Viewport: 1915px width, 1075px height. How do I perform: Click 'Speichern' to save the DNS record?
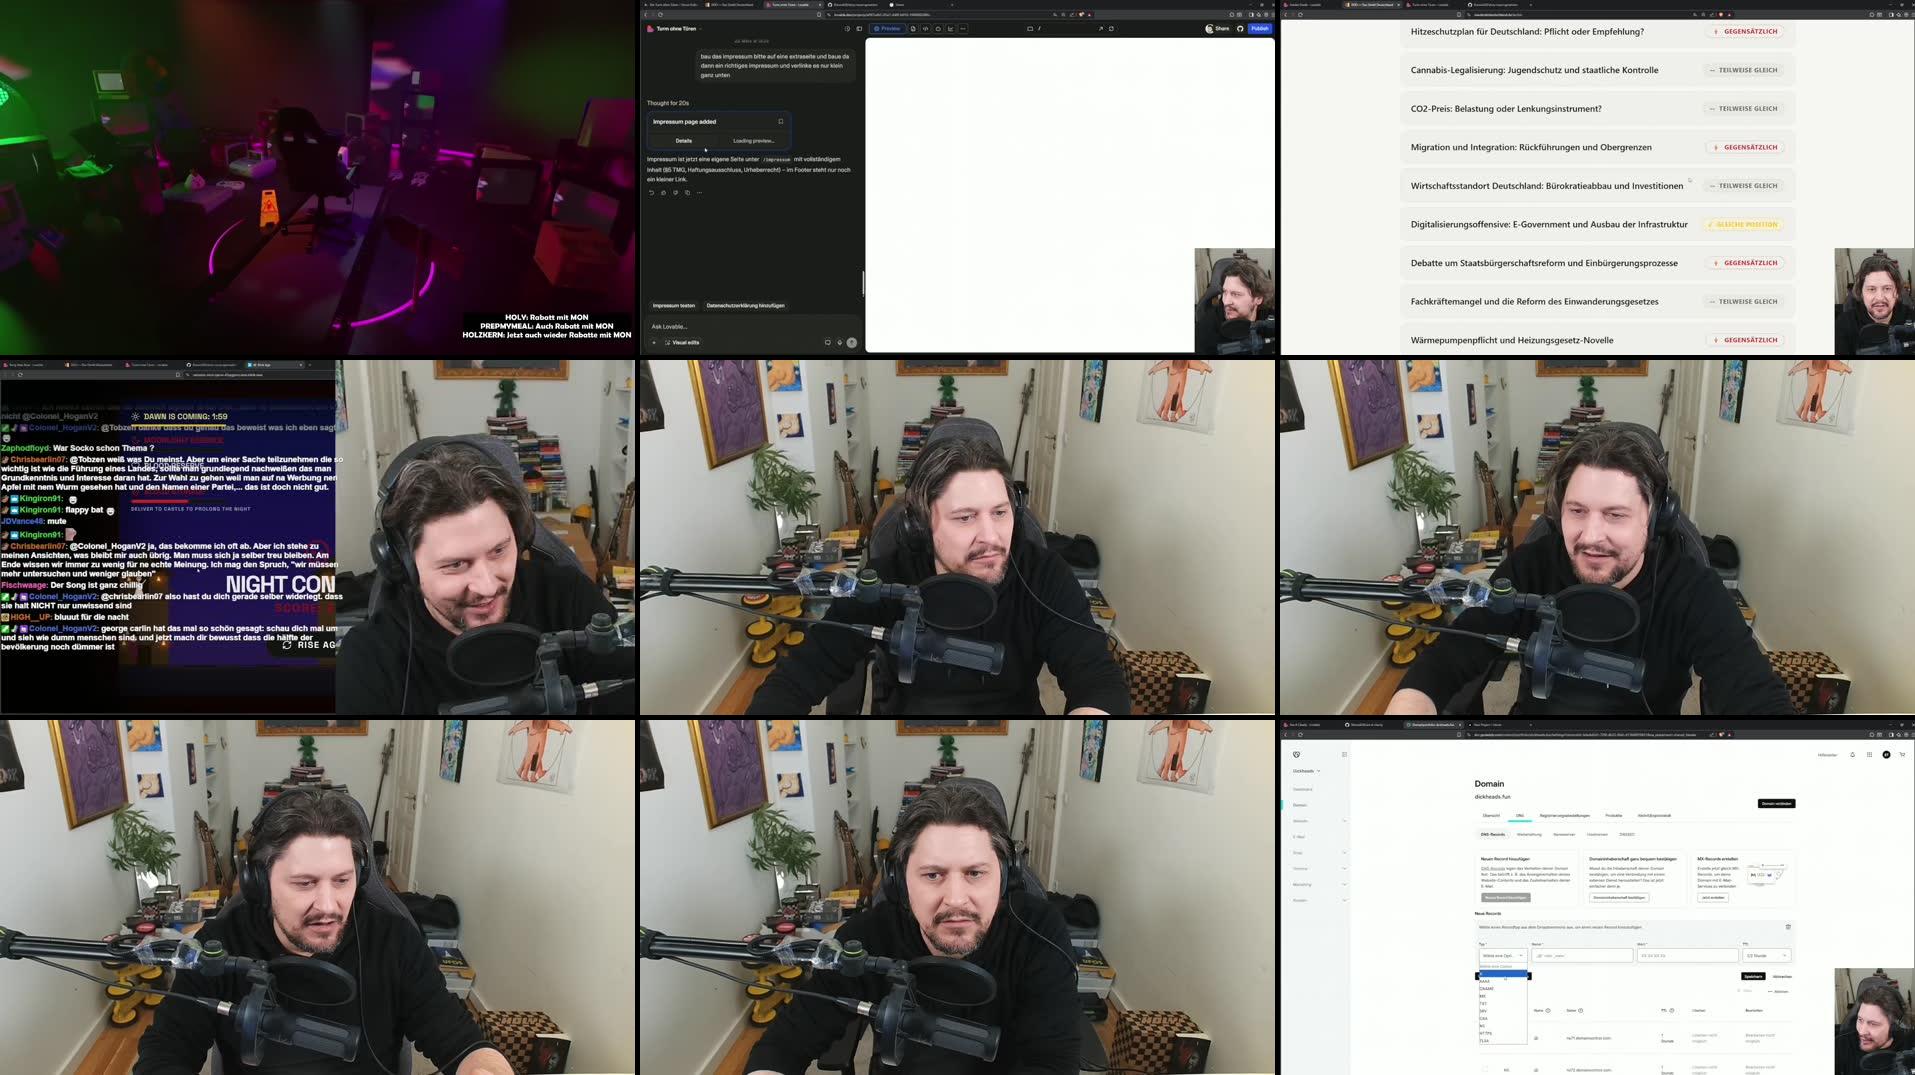tap(1754, 976)
